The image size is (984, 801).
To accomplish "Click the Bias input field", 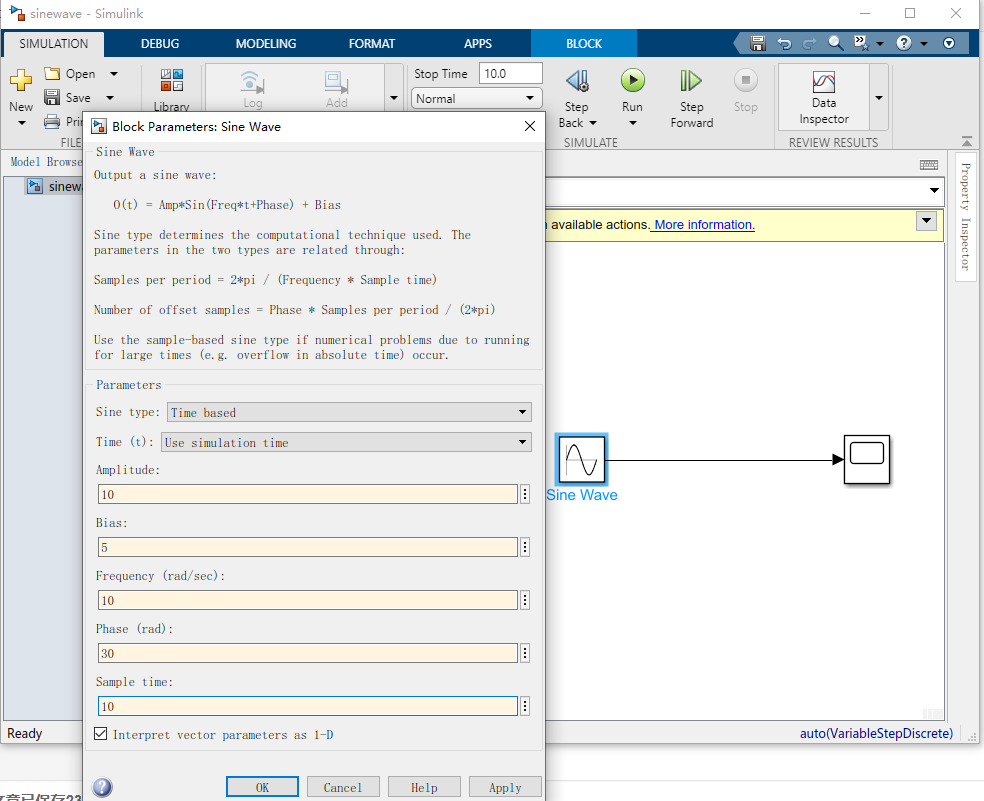I will [308, 547].
